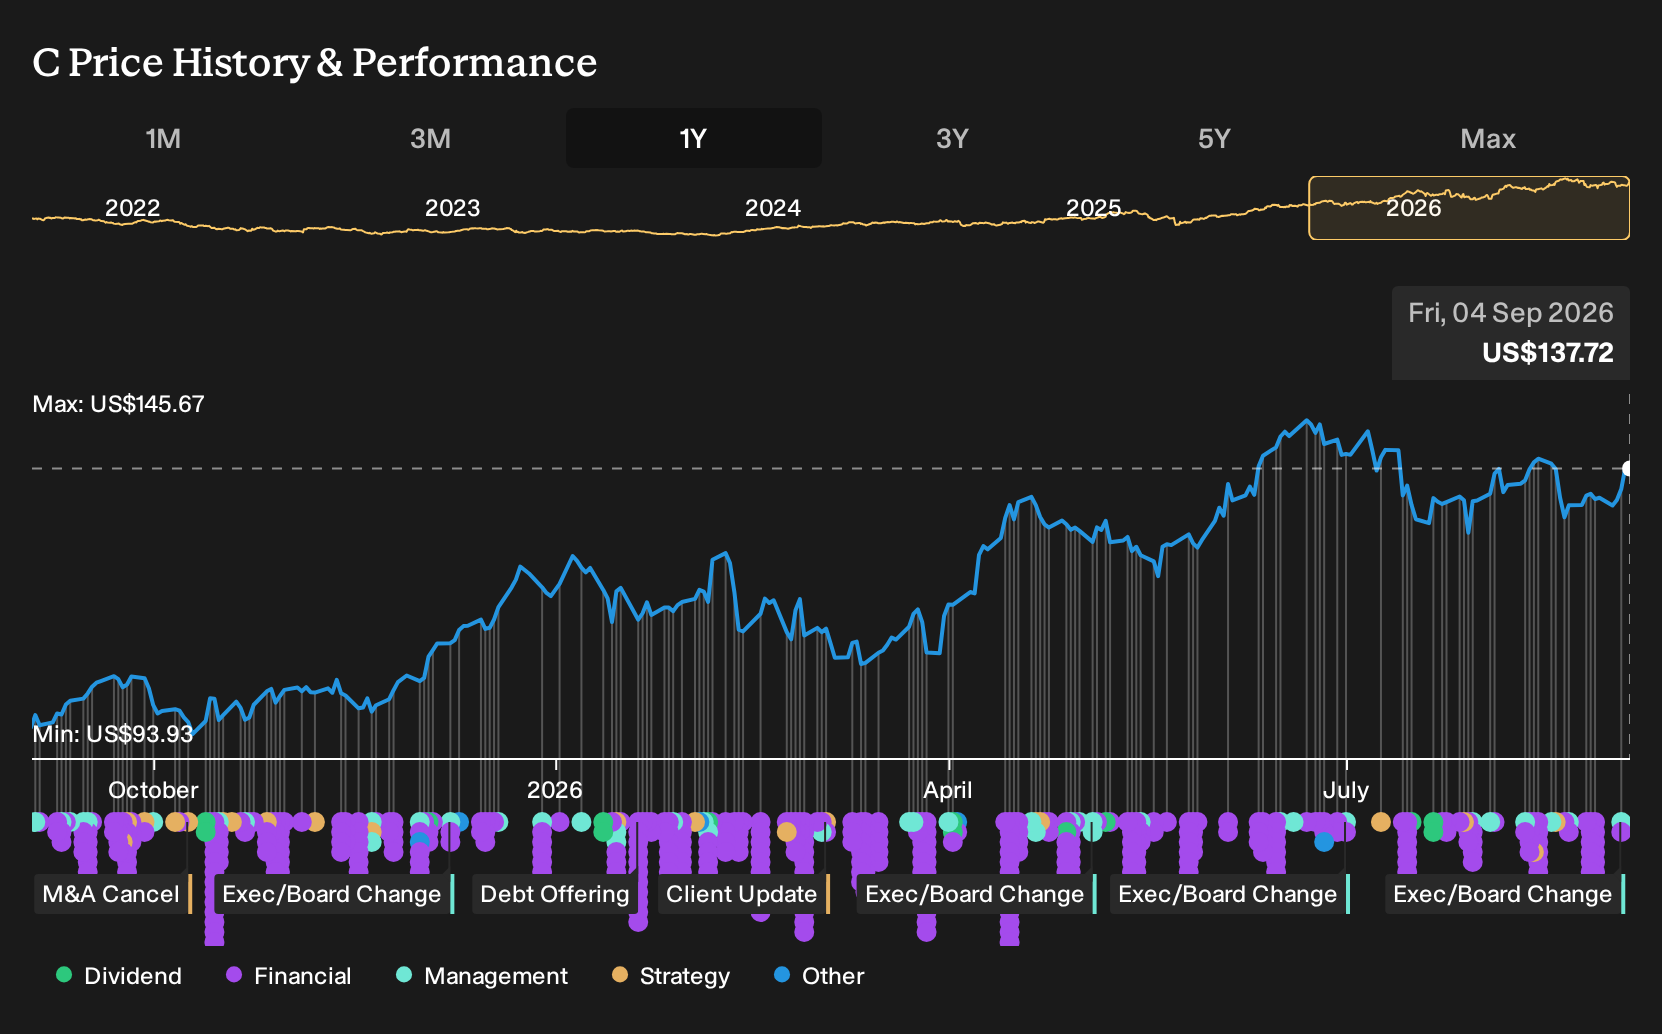Select the 3M time range tab
Screen dimensions: 1662x1034
coord(430,139)
